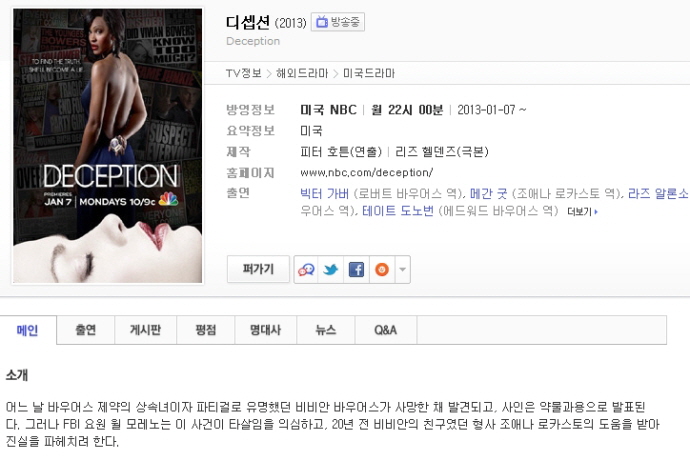Image resolution: width=690 pixels, height=461 pixels.
Task: Share via the Facebook icon
Action: pyautogui.click(x=356, y=269)
